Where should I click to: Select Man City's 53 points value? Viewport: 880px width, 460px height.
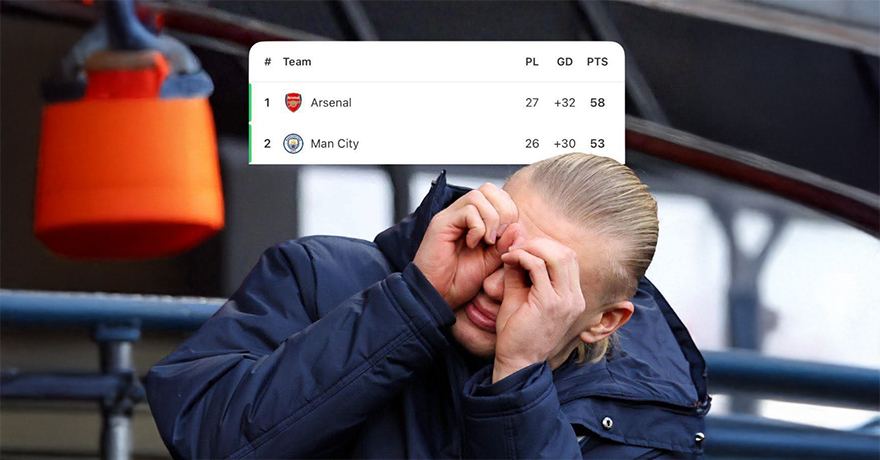click(x=597, y=144)
